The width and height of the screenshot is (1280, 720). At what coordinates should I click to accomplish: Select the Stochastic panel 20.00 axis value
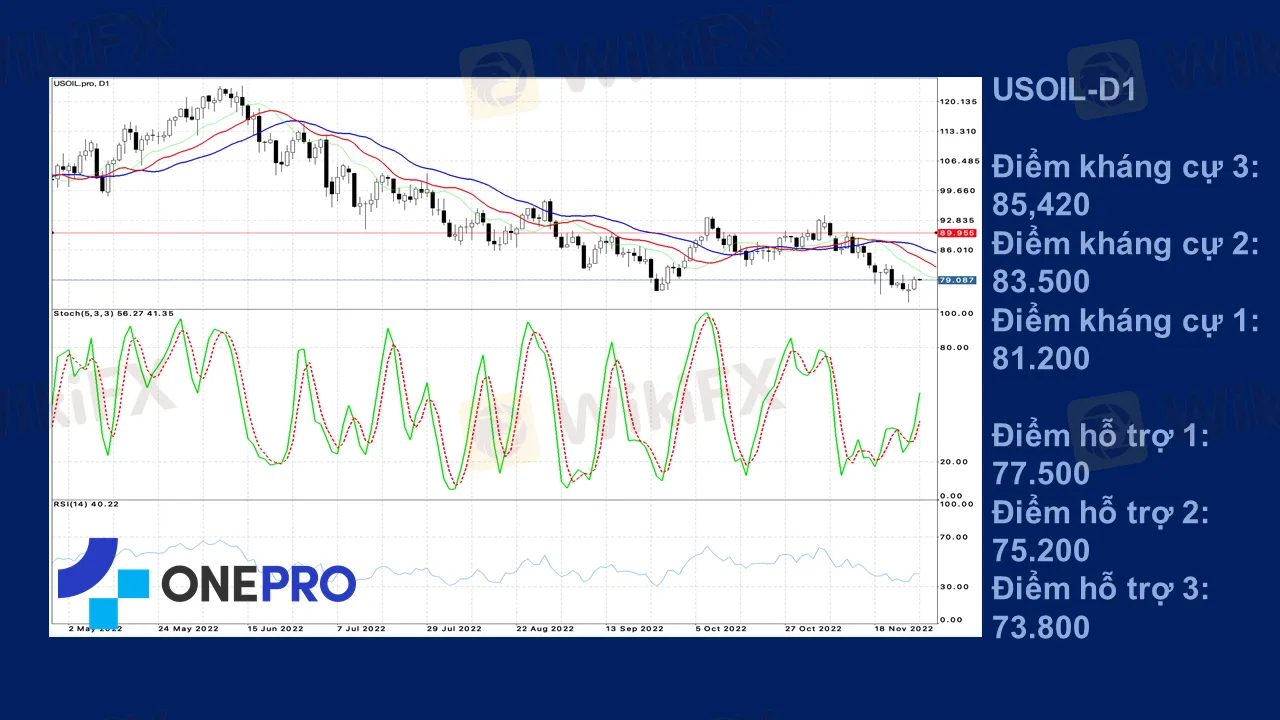click(954, 461)
